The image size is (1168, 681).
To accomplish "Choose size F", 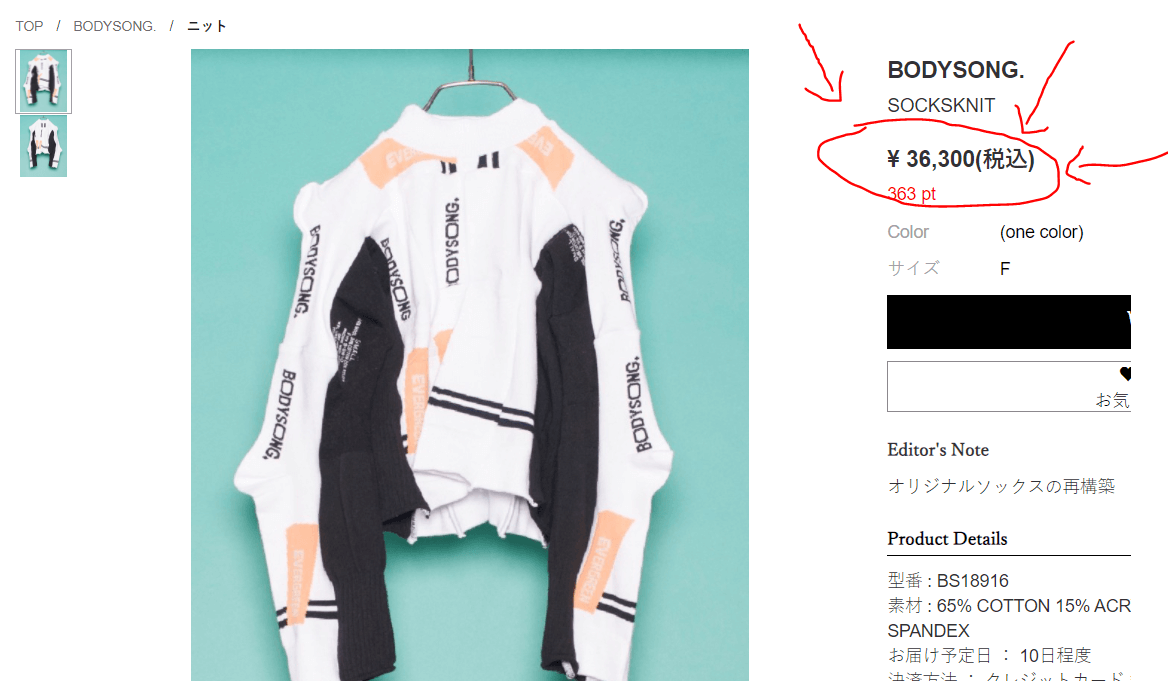I will click(x=1005, y=268).
